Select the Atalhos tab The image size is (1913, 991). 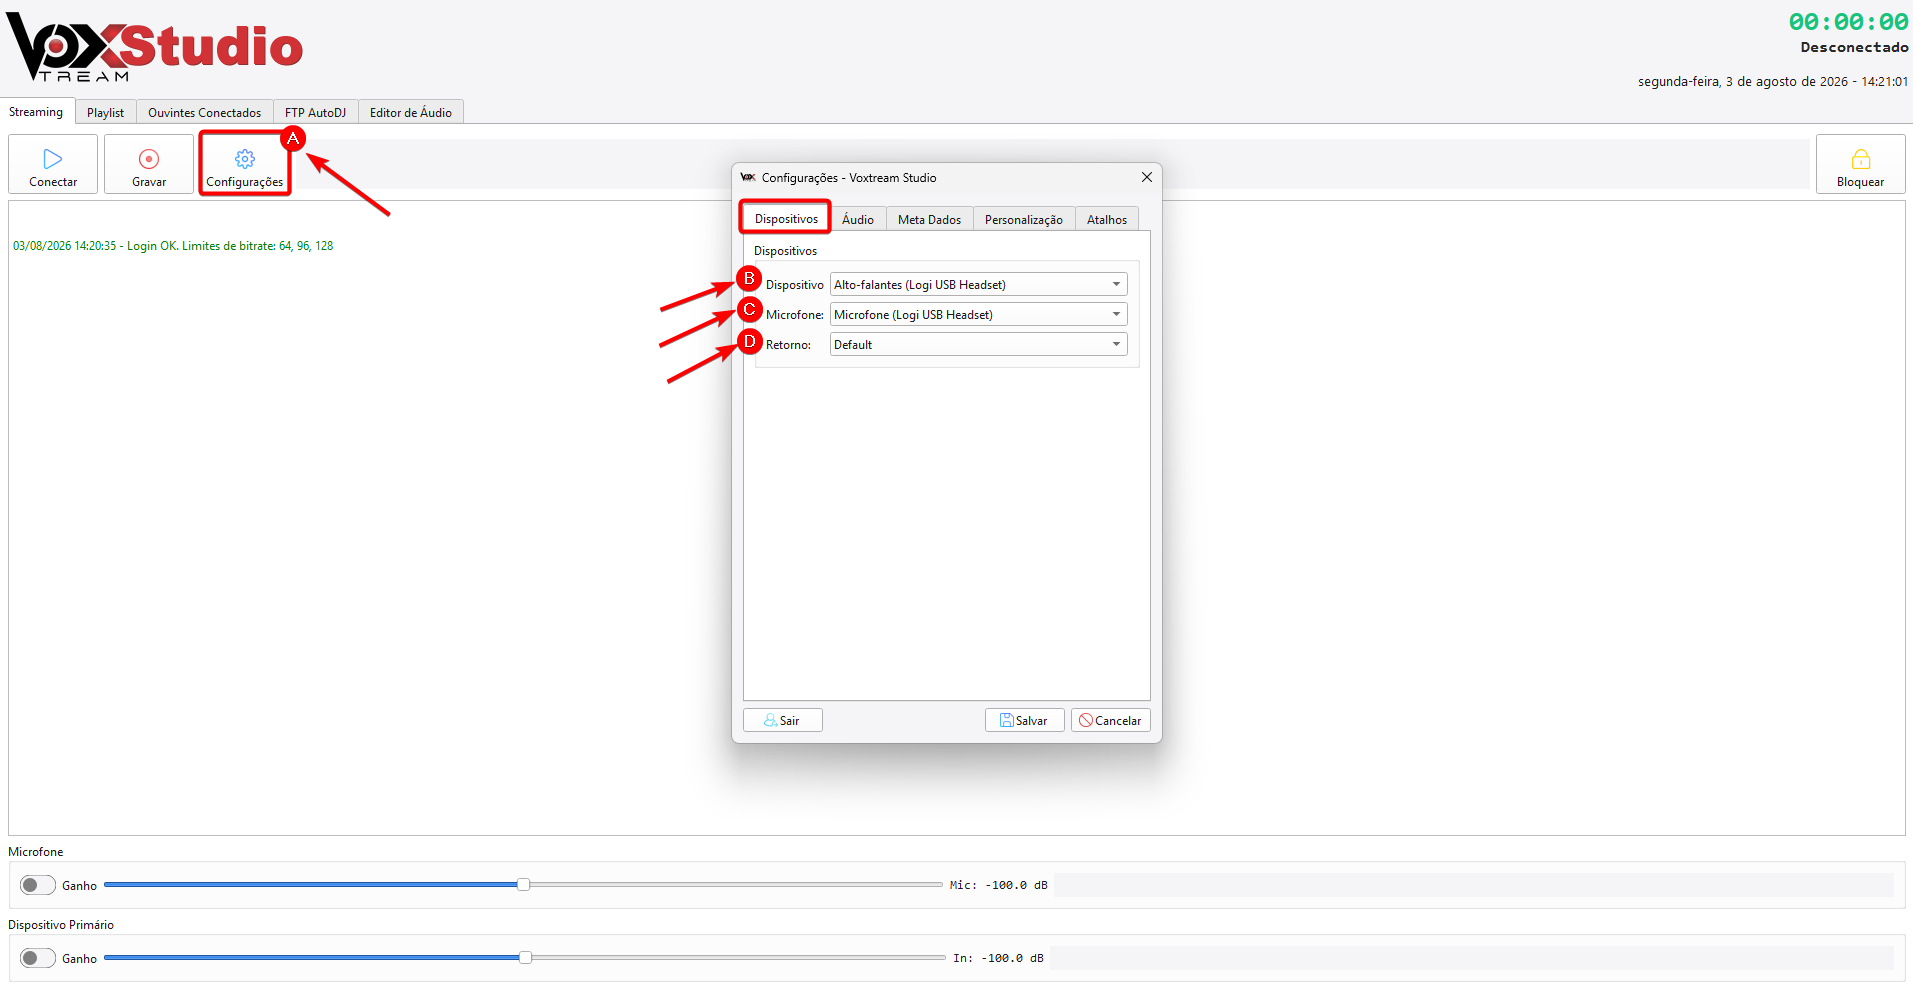click(x=1107, y=220)
